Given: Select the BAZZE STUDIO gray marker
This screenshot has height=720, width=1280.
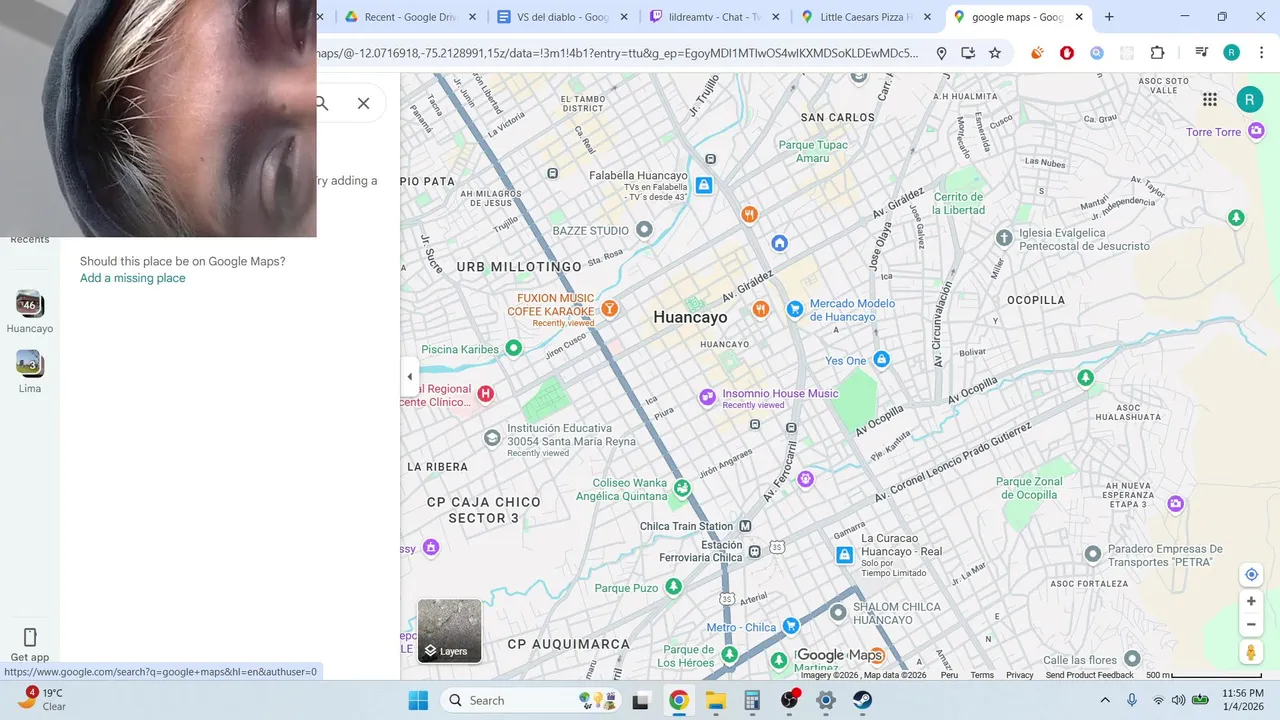Looking at the screenshot, I should 645,229.
